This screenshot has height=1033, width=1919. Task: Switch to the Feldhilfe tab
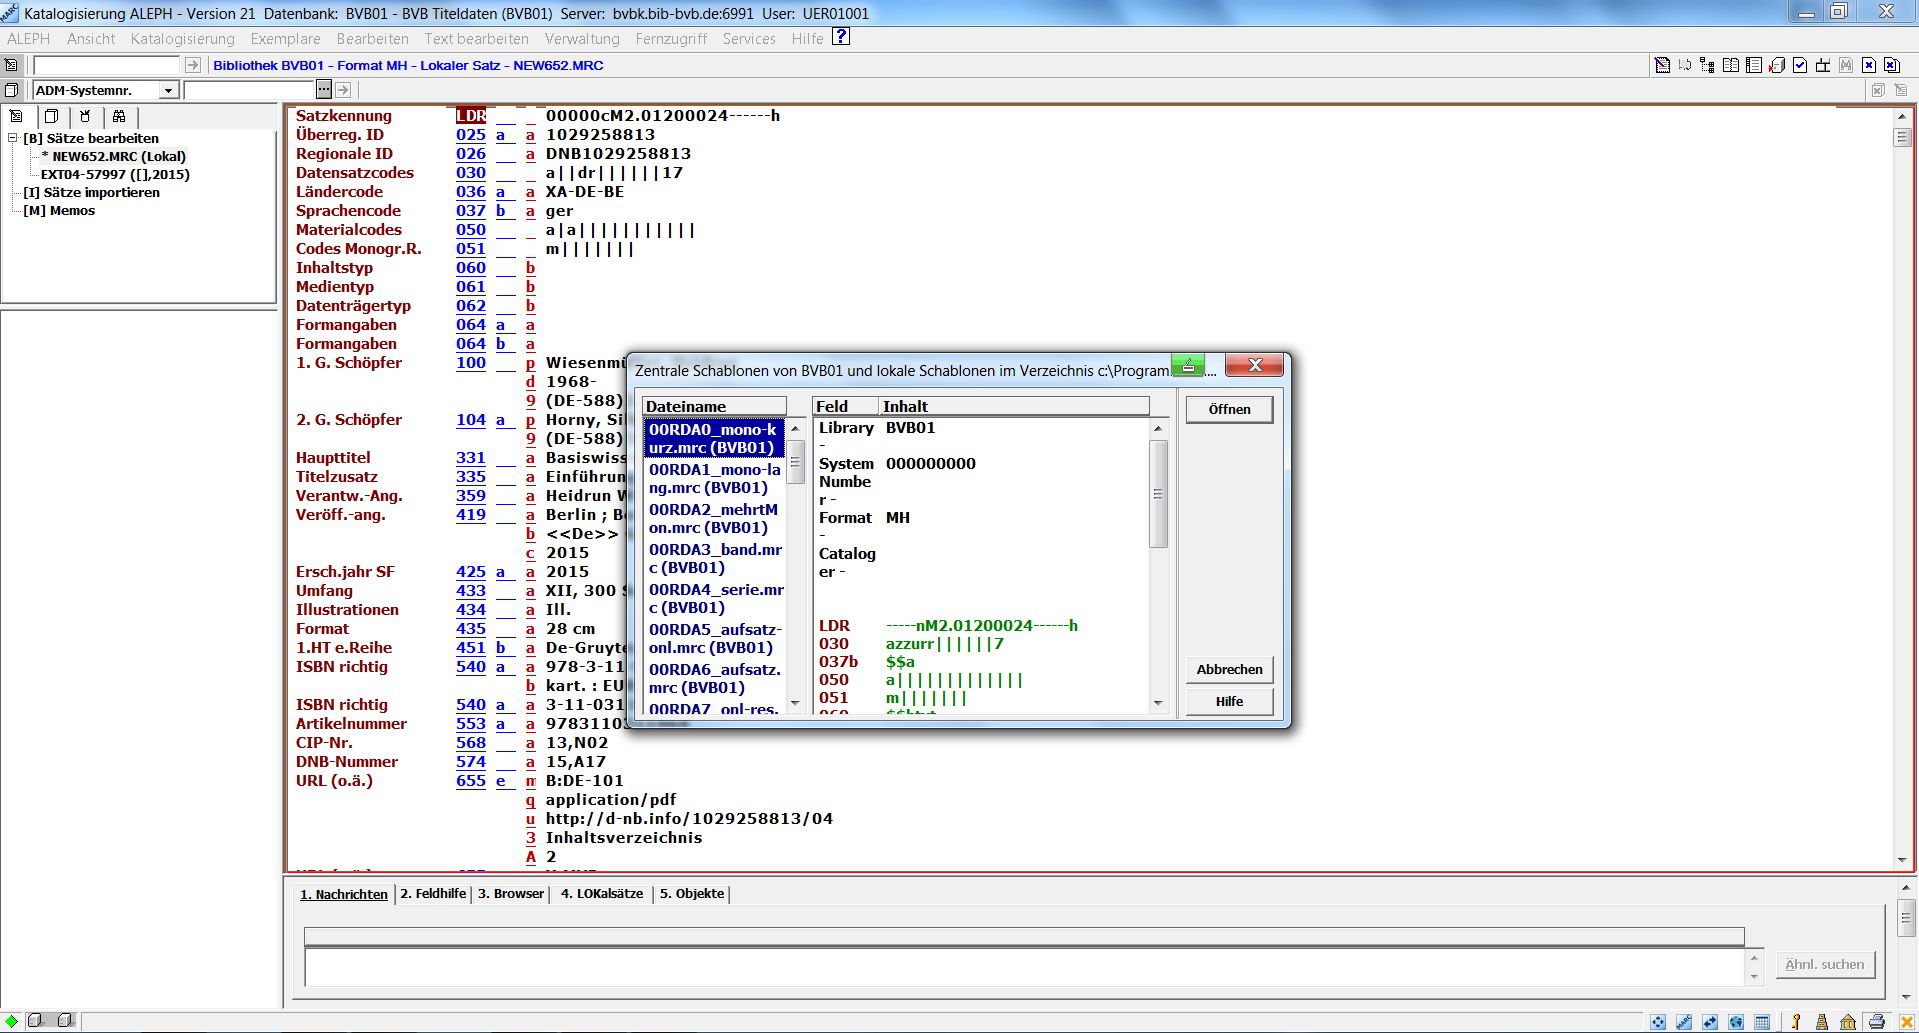pos(433,893)
